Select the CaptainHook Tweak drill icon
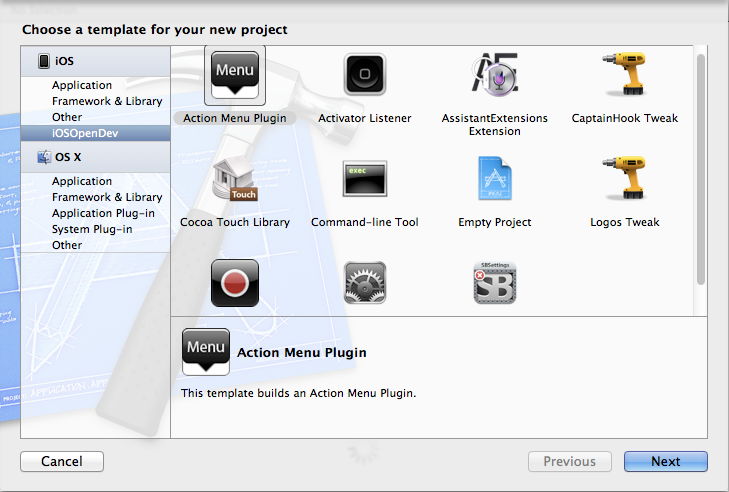Viewport: 729px width, 492px height. click(x=624, y=73)
